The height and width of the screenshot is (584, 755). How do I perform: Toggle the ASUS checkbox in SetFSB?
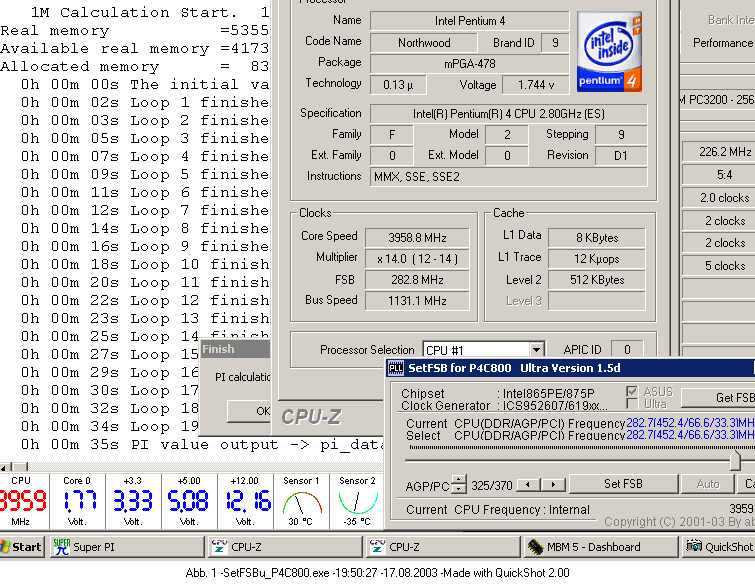[632, 391]
